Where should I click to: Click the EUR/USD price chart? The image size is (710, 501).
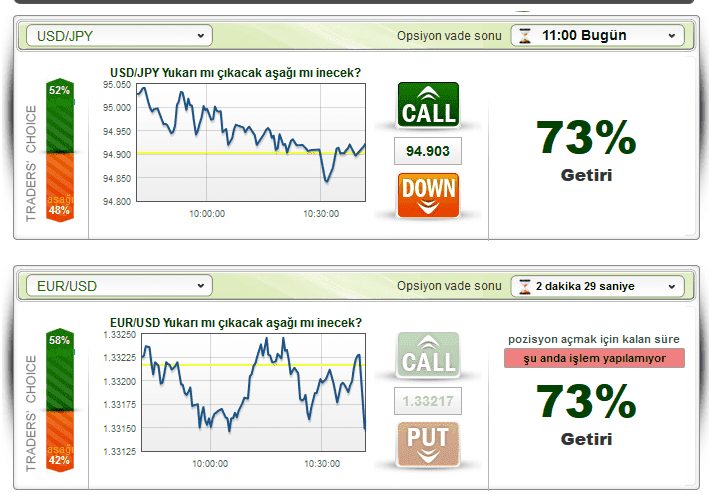253,392
